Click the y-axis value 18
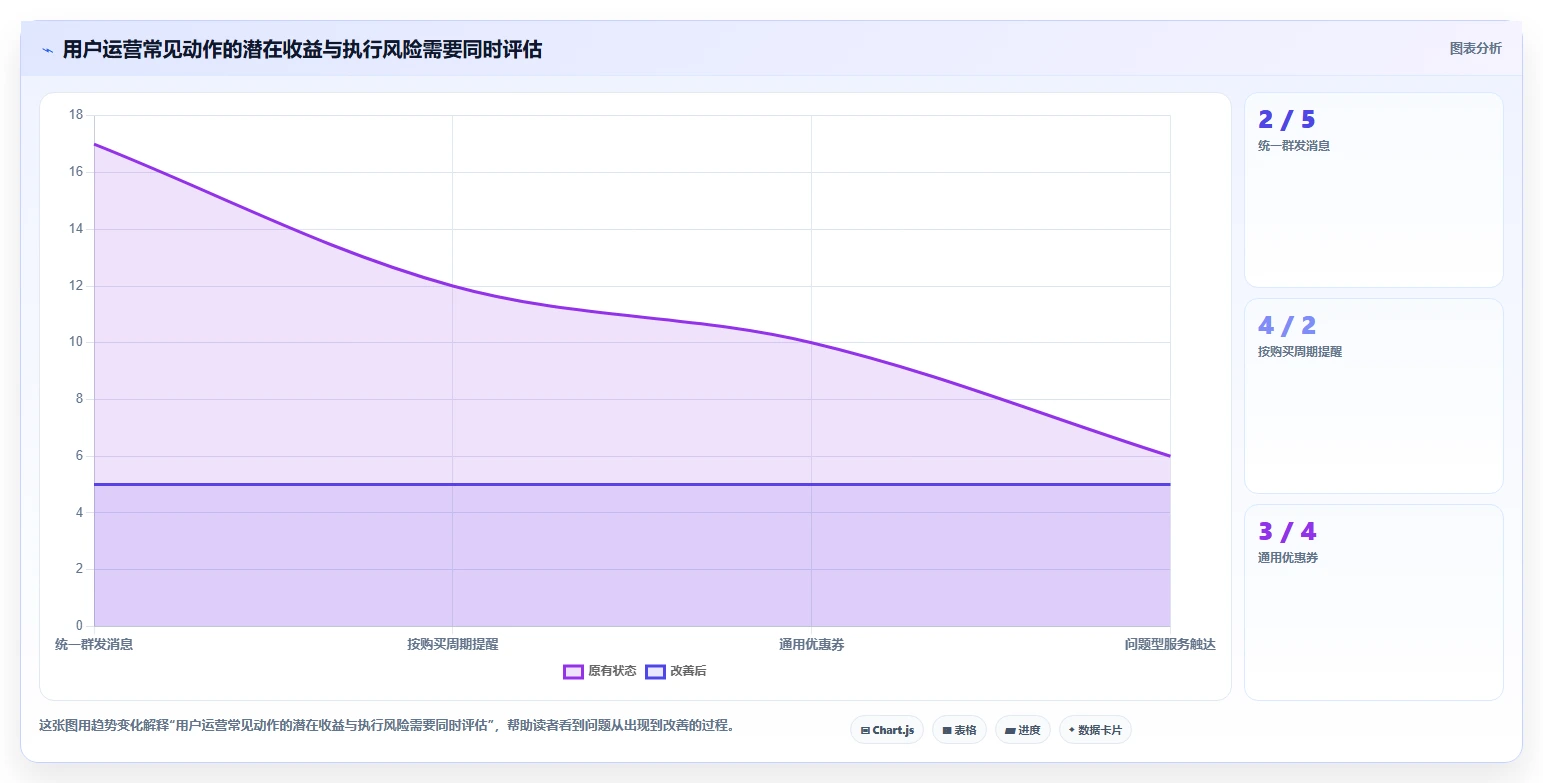This screenshot has height=783, width=1543. (76, 115)
